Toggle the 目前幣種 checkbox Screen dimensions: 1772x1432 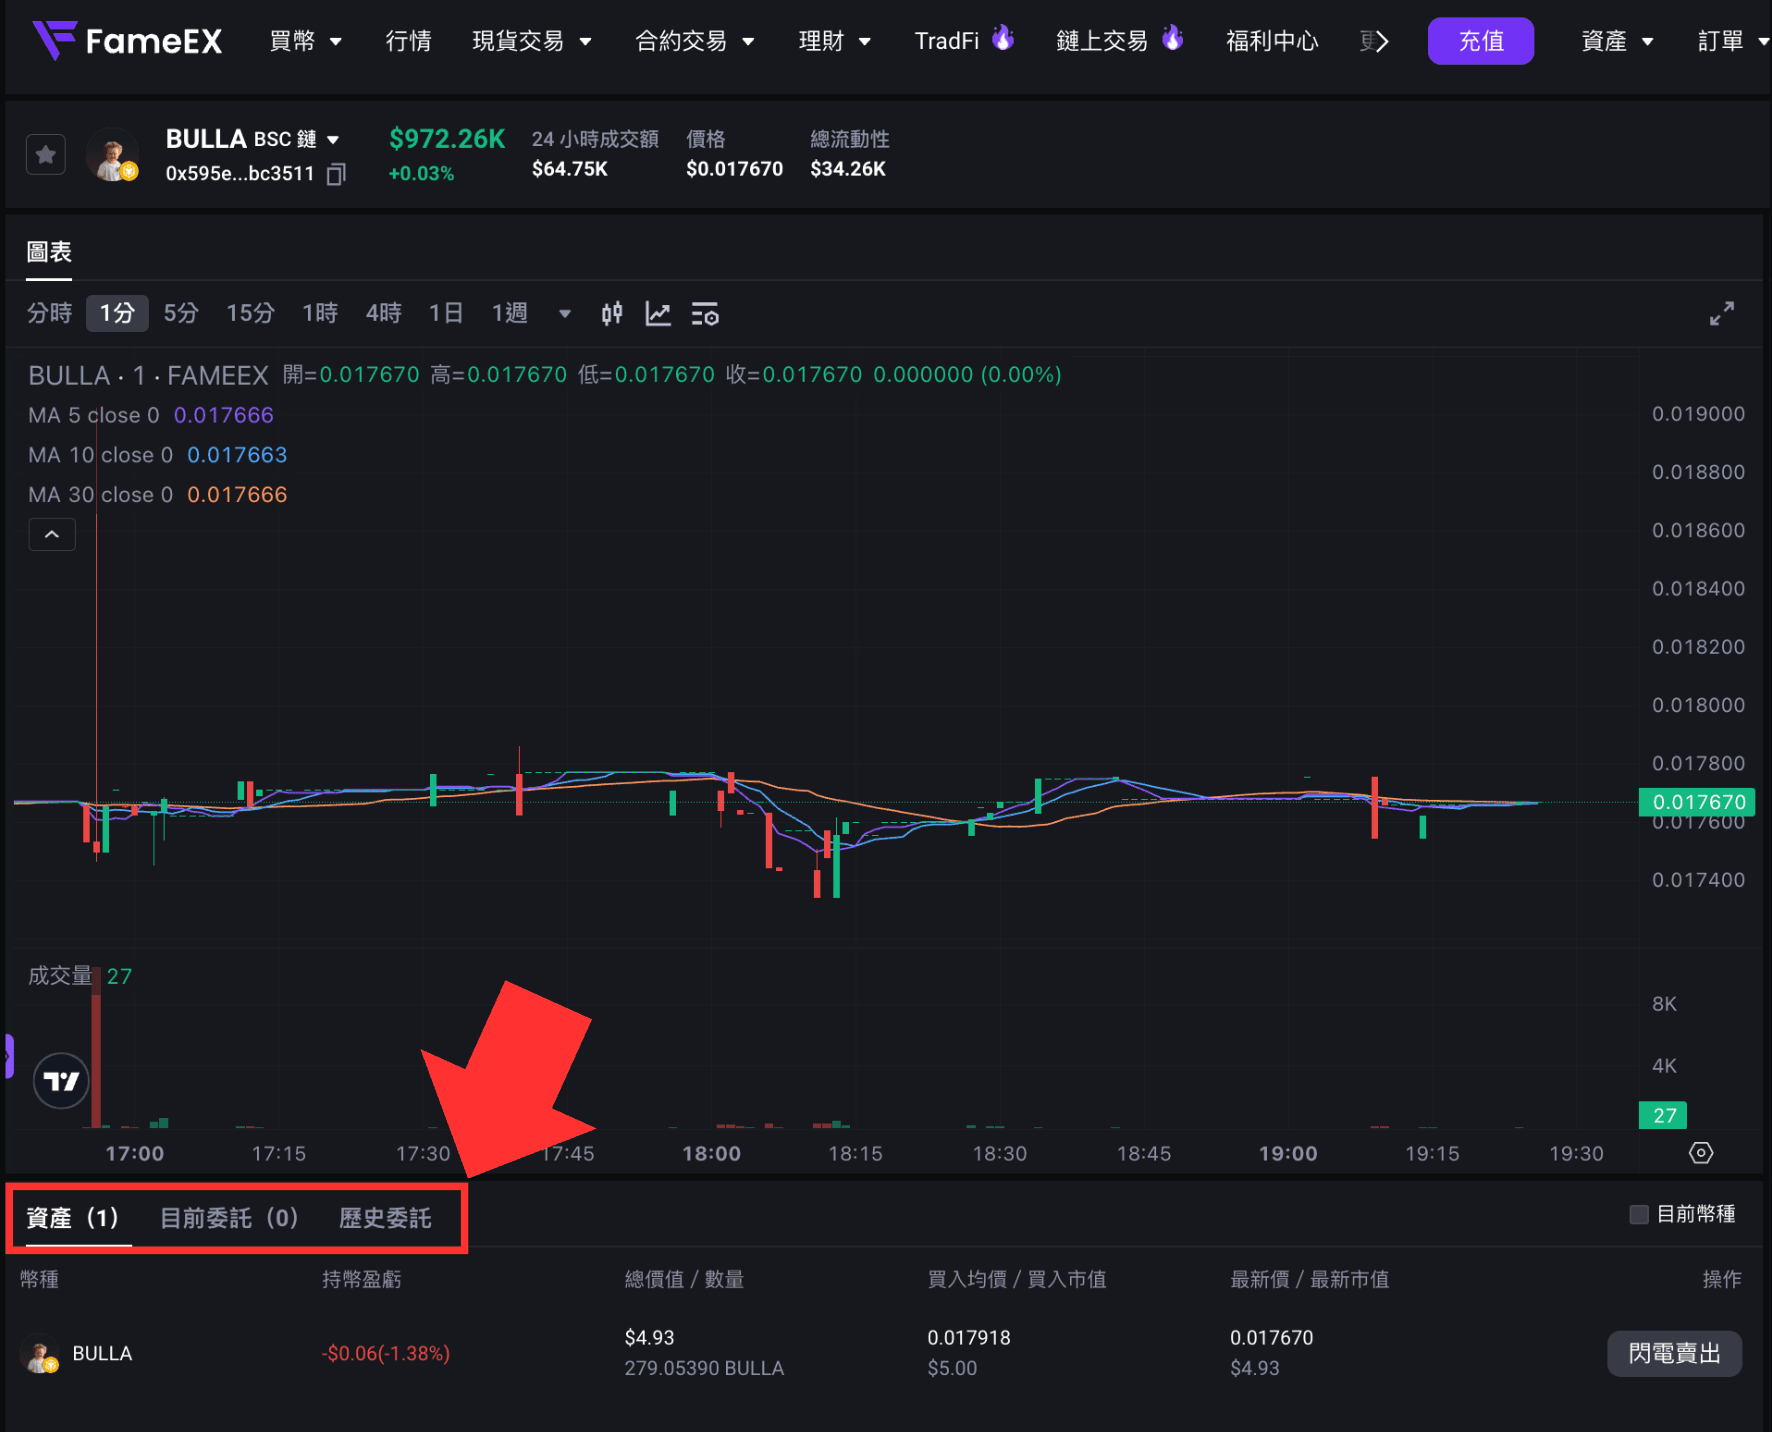pyautogui.click(x=1639, y=1214)
